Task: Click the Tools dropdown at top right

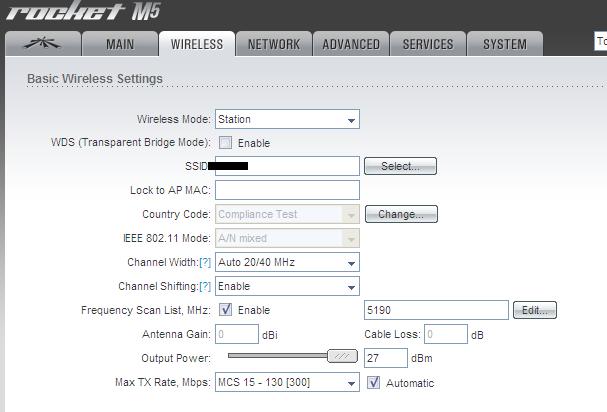Action: (601, 41)
